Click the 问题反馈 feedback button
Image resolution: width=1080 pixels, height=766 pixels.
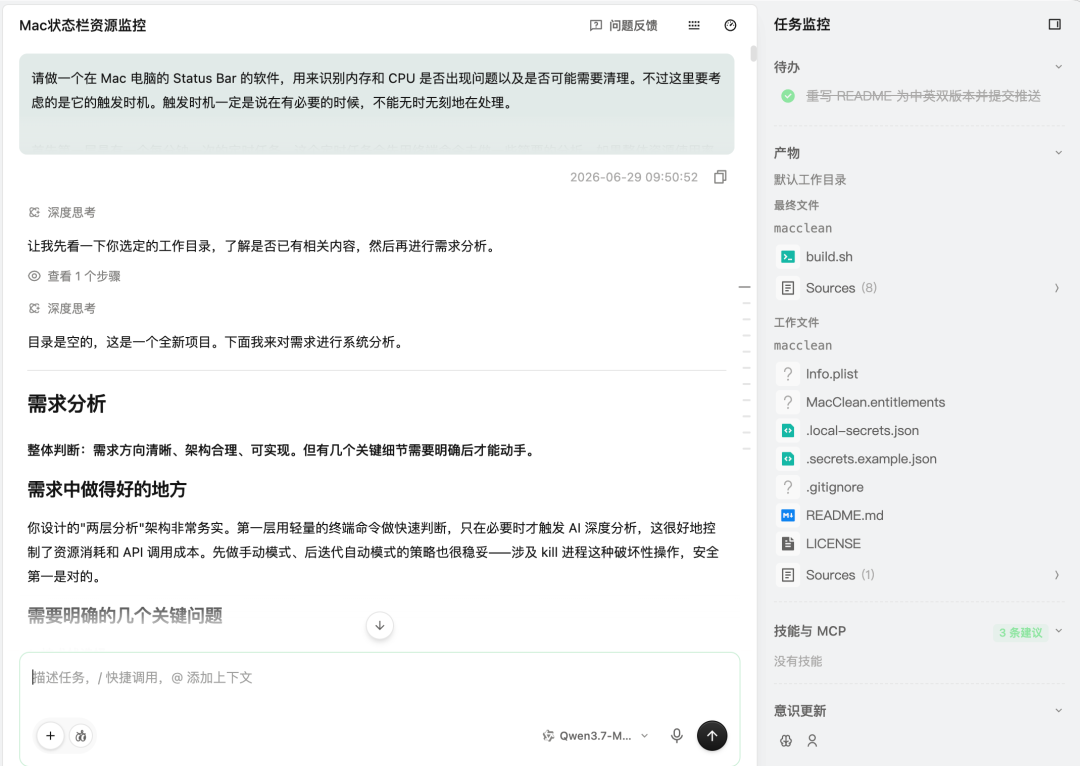click(x=623, y=25)
